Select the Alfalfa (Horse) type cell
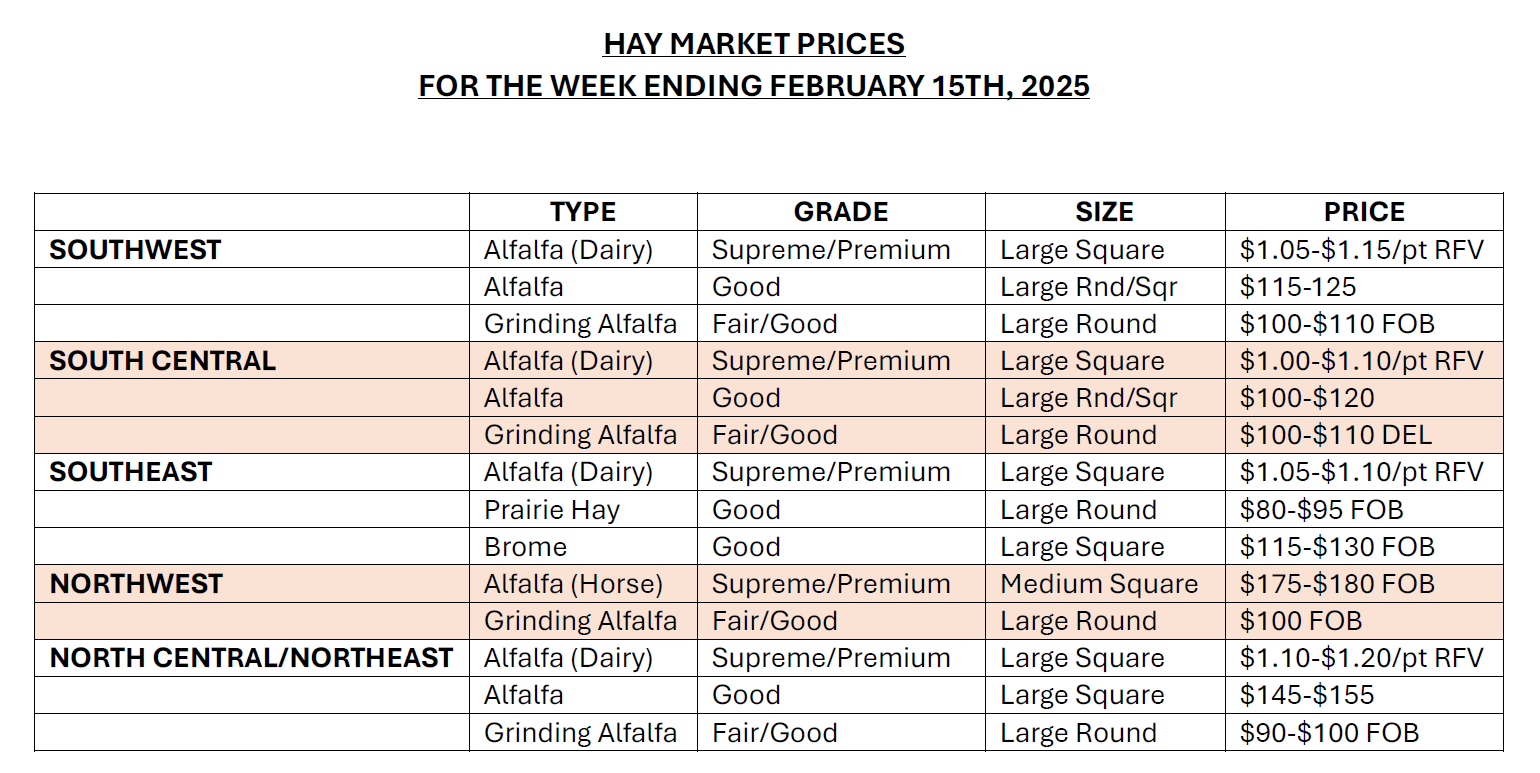The image size is (1540, 773). [574, 584]
